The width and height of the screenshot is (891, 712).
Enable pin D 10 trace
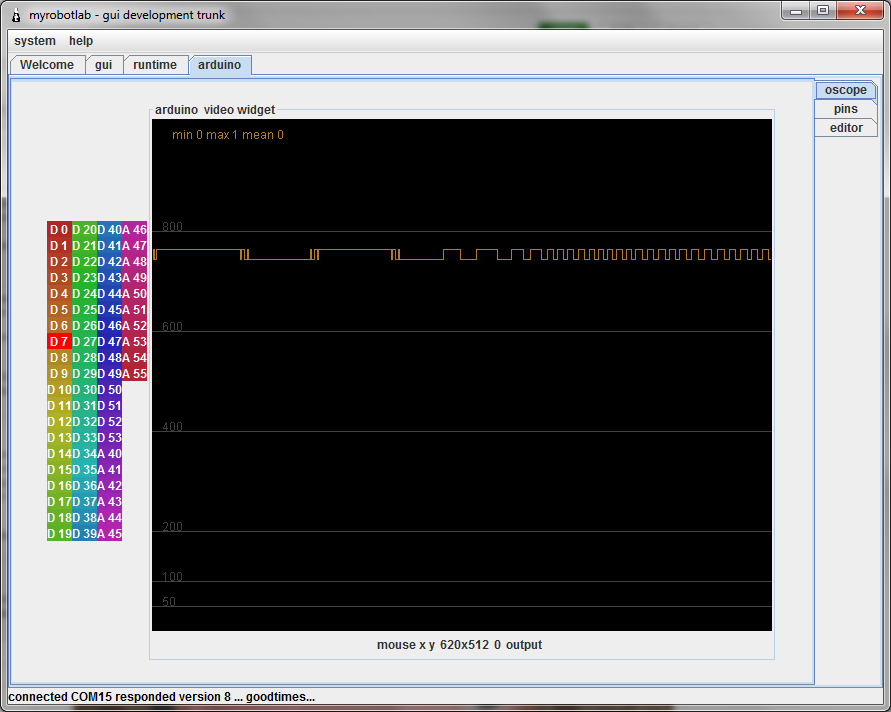coord(59,389)
